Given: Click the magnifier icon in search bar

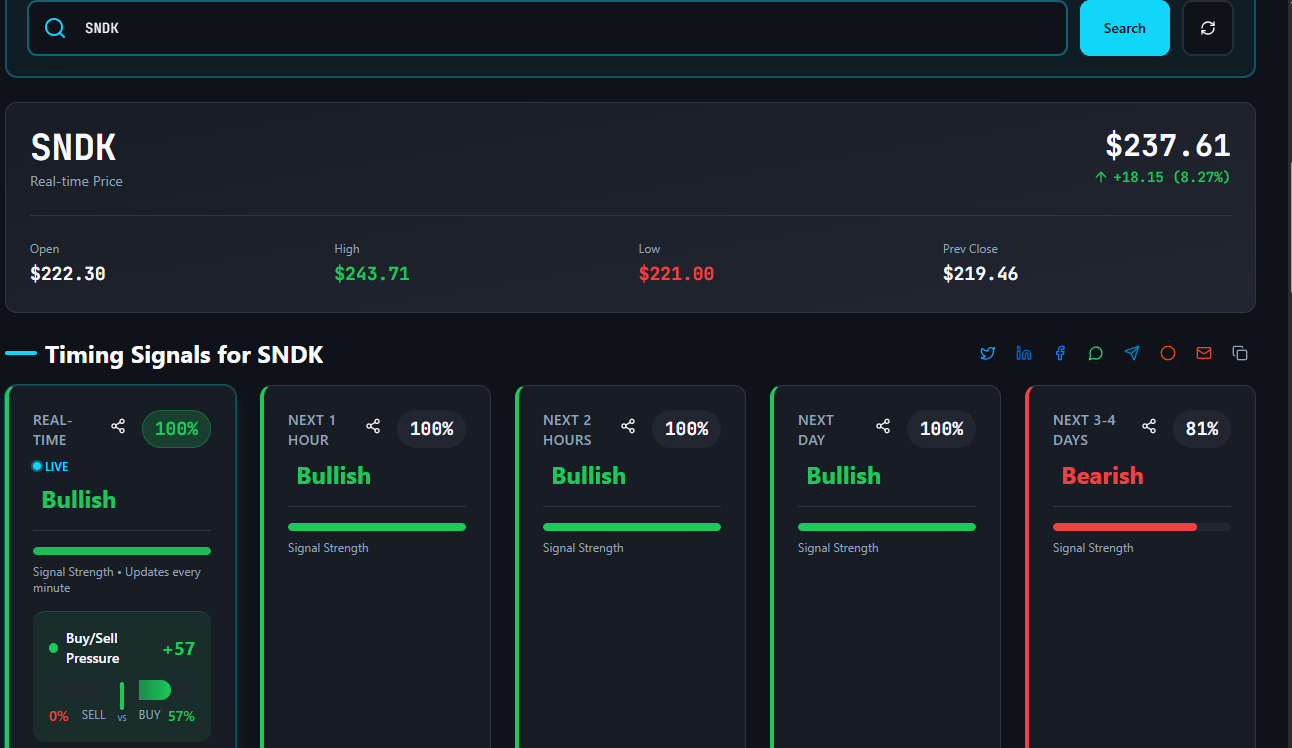Looking at the screenshot, I should [x=56, y=28].
